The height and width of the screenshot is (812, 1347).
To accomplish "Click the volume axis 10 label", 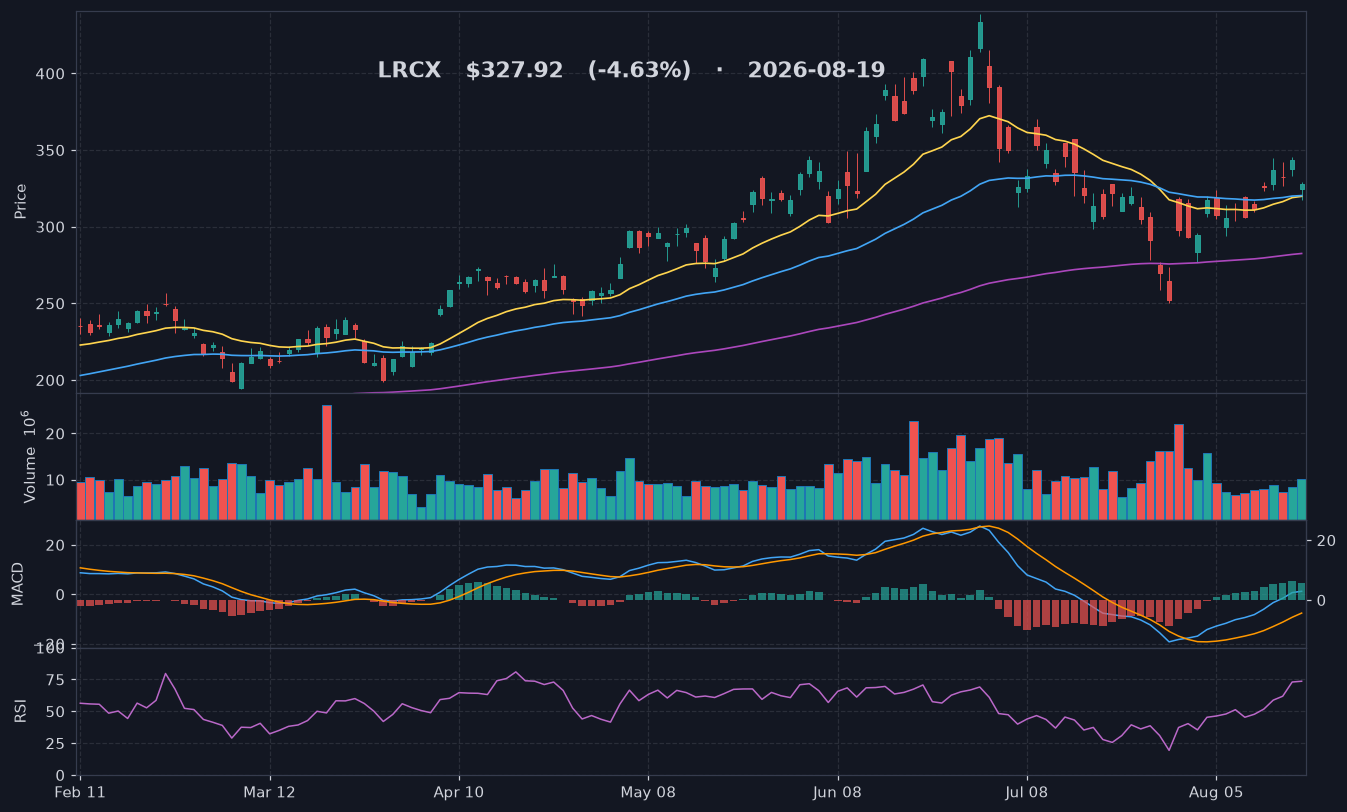I will click(57, 481).
